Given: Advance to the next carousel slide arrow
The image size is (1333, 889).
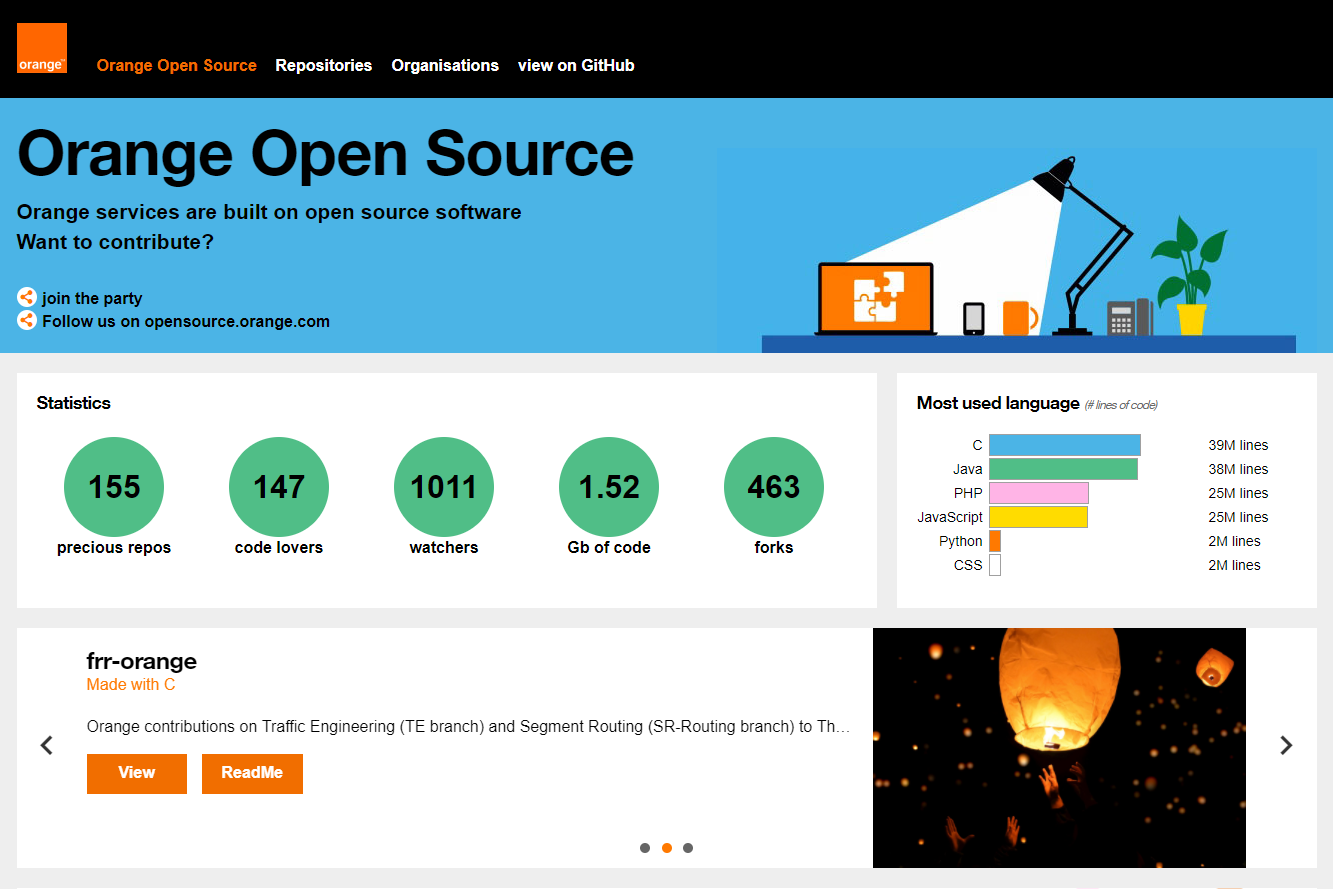Looking at the screenshot, I should point(1286,745).
